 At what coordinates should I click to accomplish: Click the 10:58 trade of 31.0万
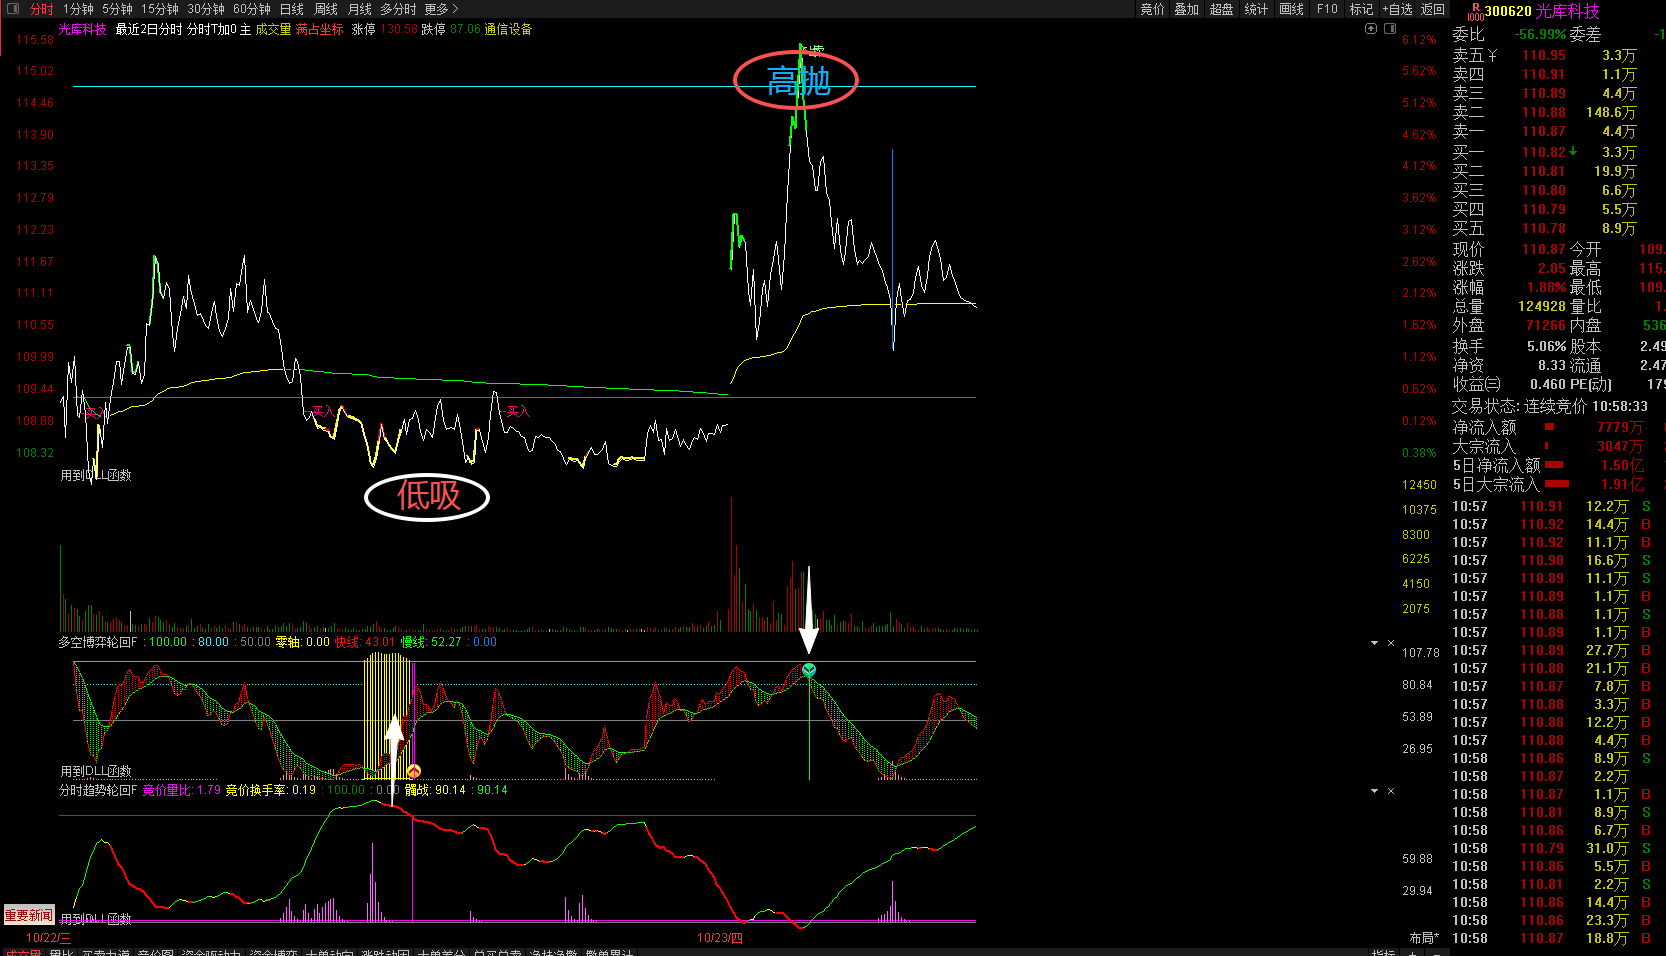pos(1551,849)
